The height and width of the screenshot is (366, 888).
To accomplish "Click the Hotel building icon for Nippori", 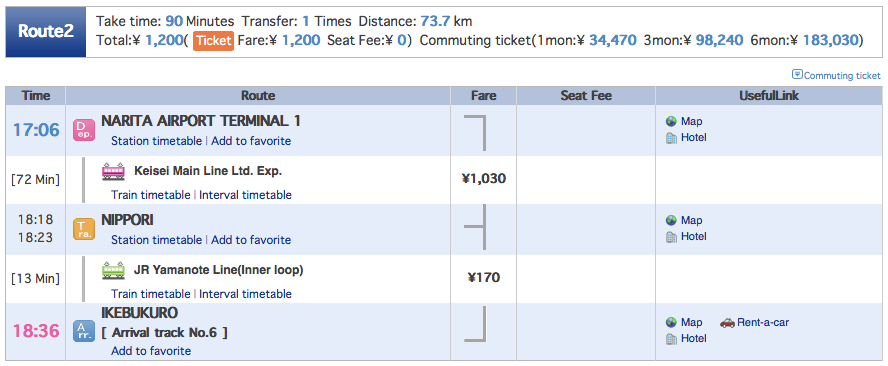I will tap(672, 236).
